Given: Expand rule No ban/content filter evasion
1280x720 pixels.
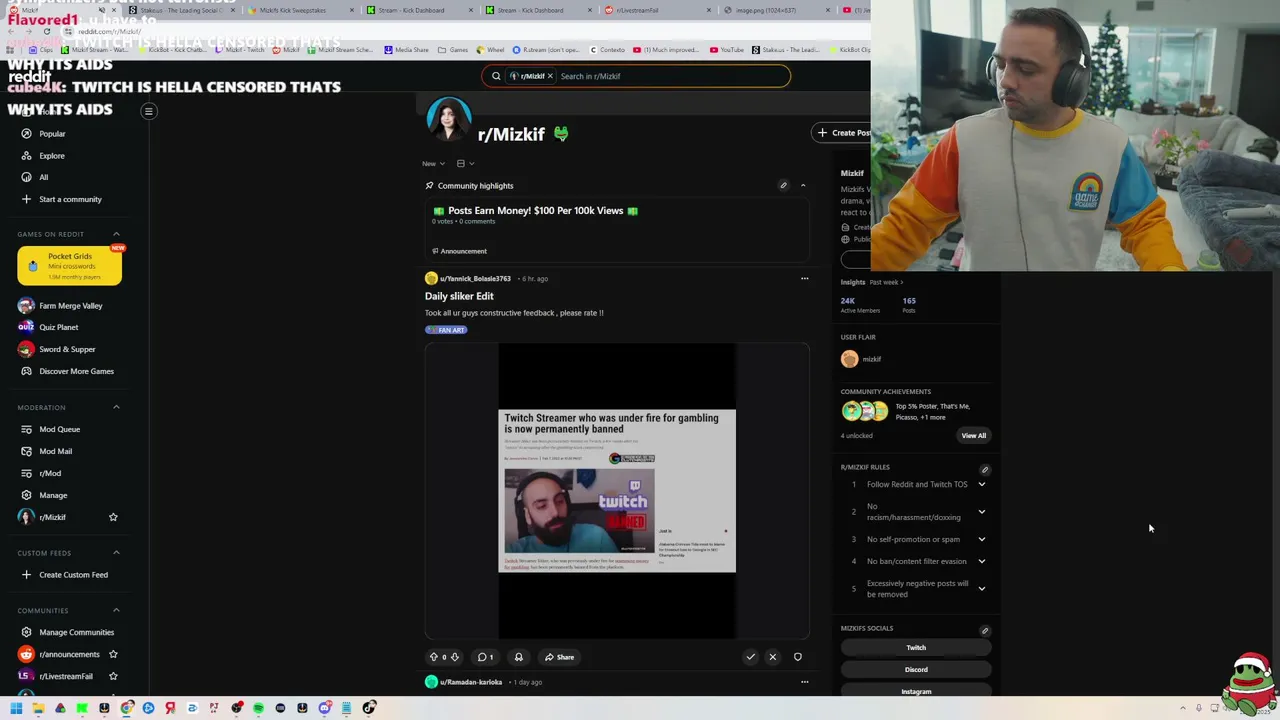Looking at the screenshot, I should click(x=981, y=562).
